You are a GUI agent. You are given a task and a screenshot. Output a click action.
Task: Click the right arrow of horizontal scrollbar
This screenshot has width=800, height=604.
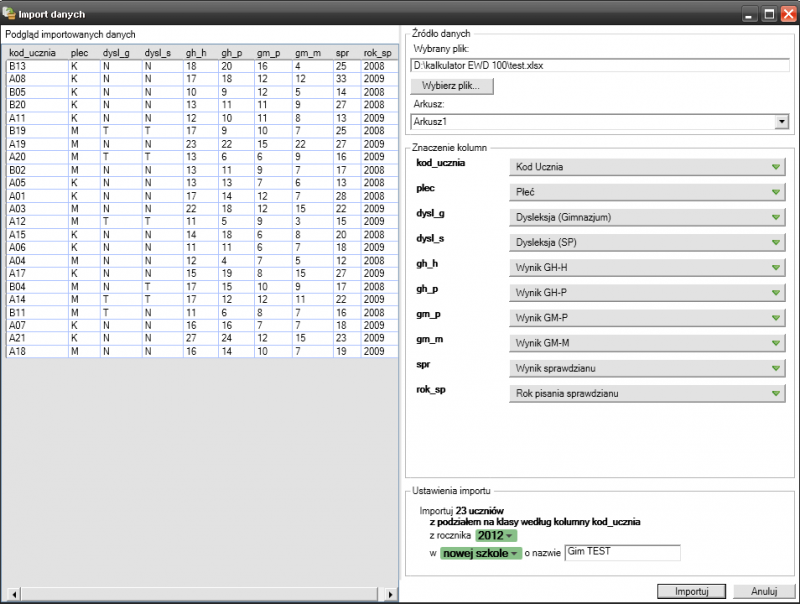(x=390, y=594)
